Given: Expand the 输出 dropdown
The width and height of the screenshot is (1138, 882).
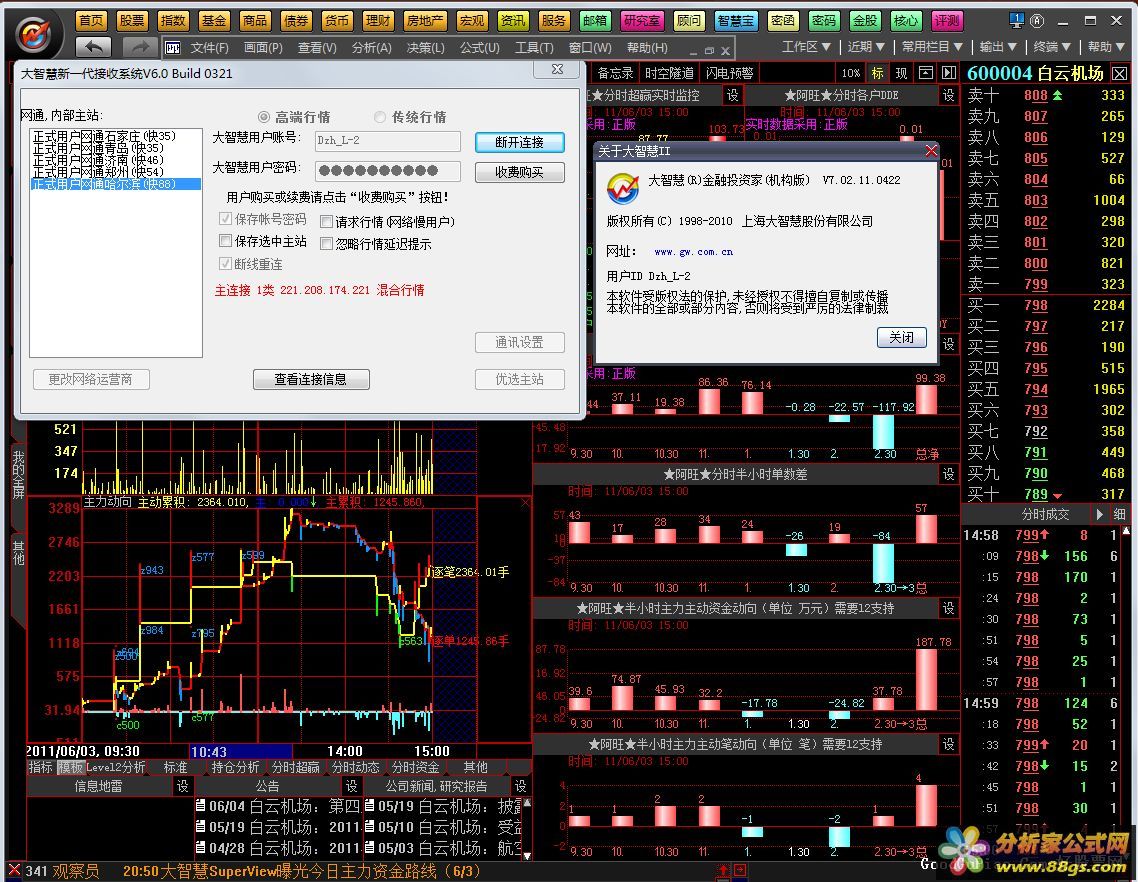Looking at the screenshot, I should (x=997, y=47).
